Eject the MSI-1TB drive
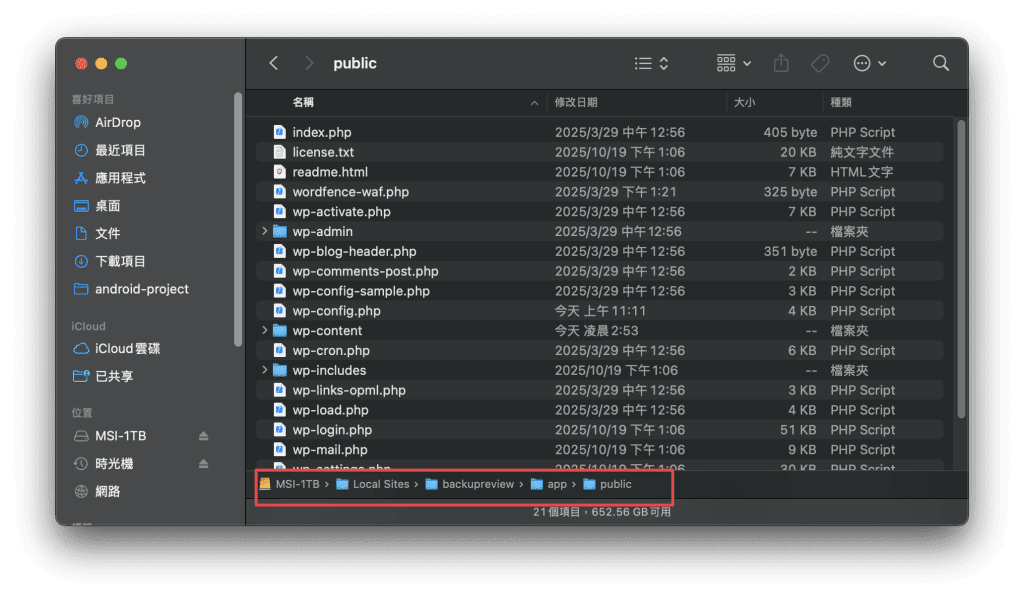 (203, 437)
